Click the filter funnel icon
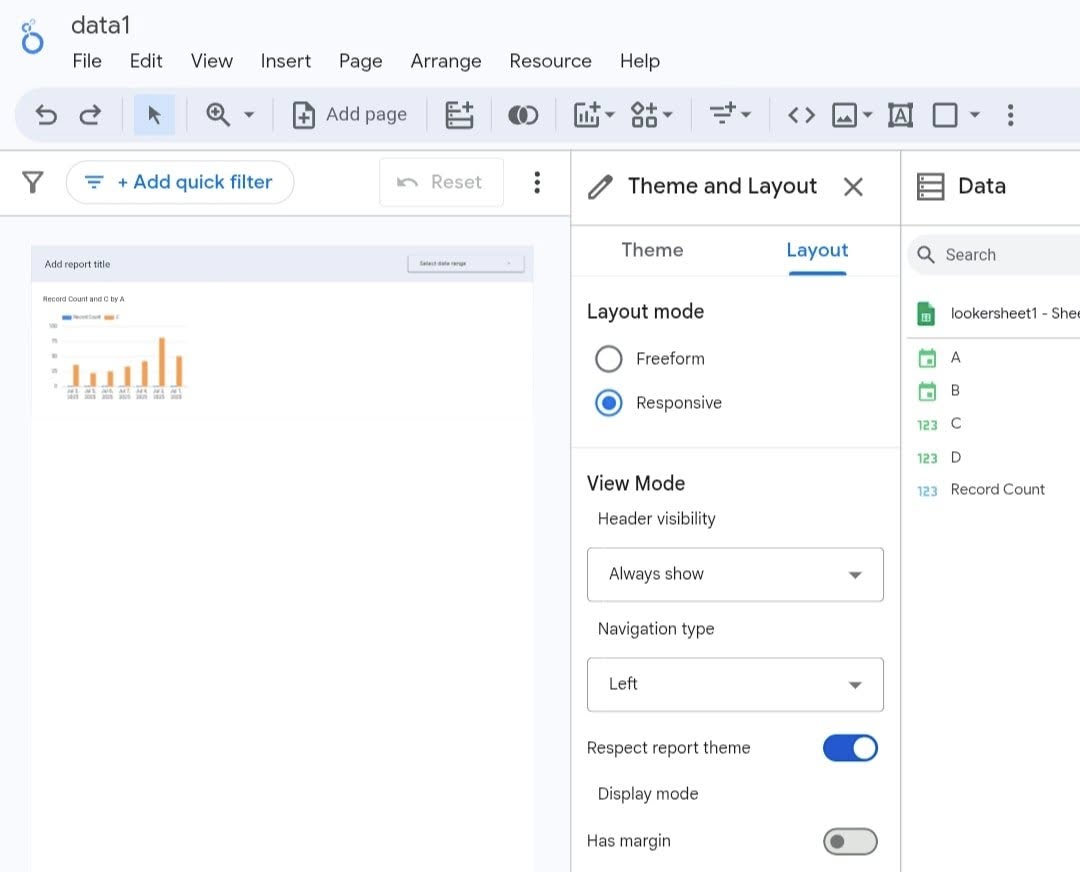The height and width of the screenshot is (872, 1080). click(33, 182)
